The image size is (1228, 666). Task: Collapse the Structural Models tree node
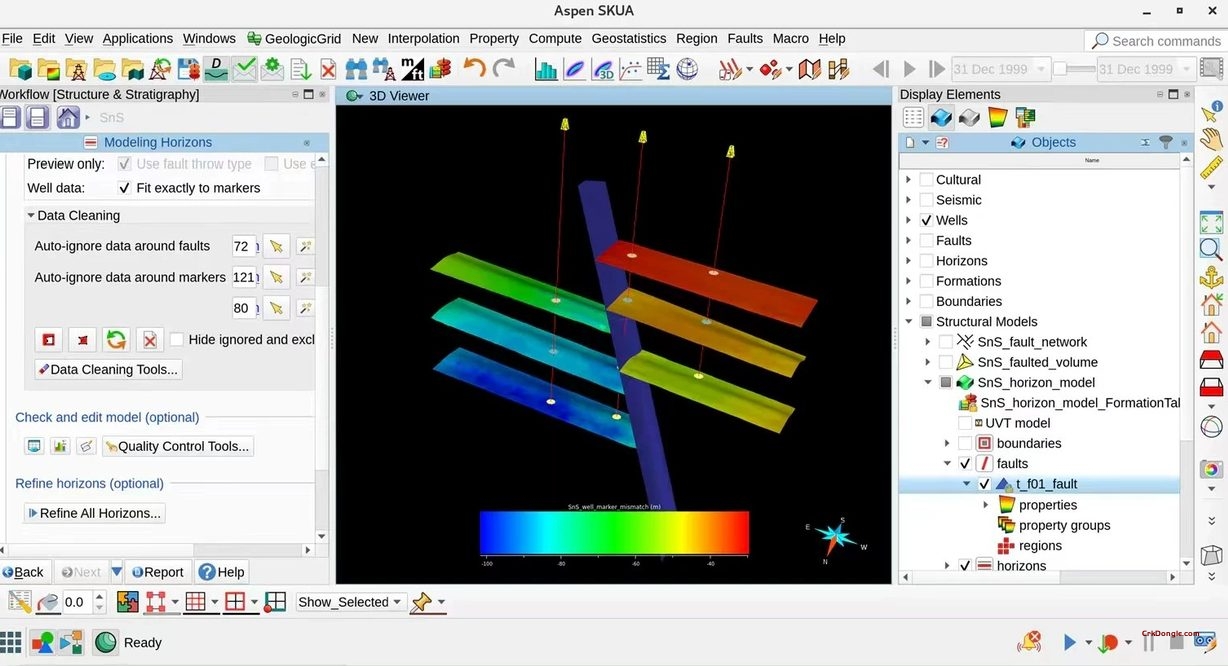908,322
